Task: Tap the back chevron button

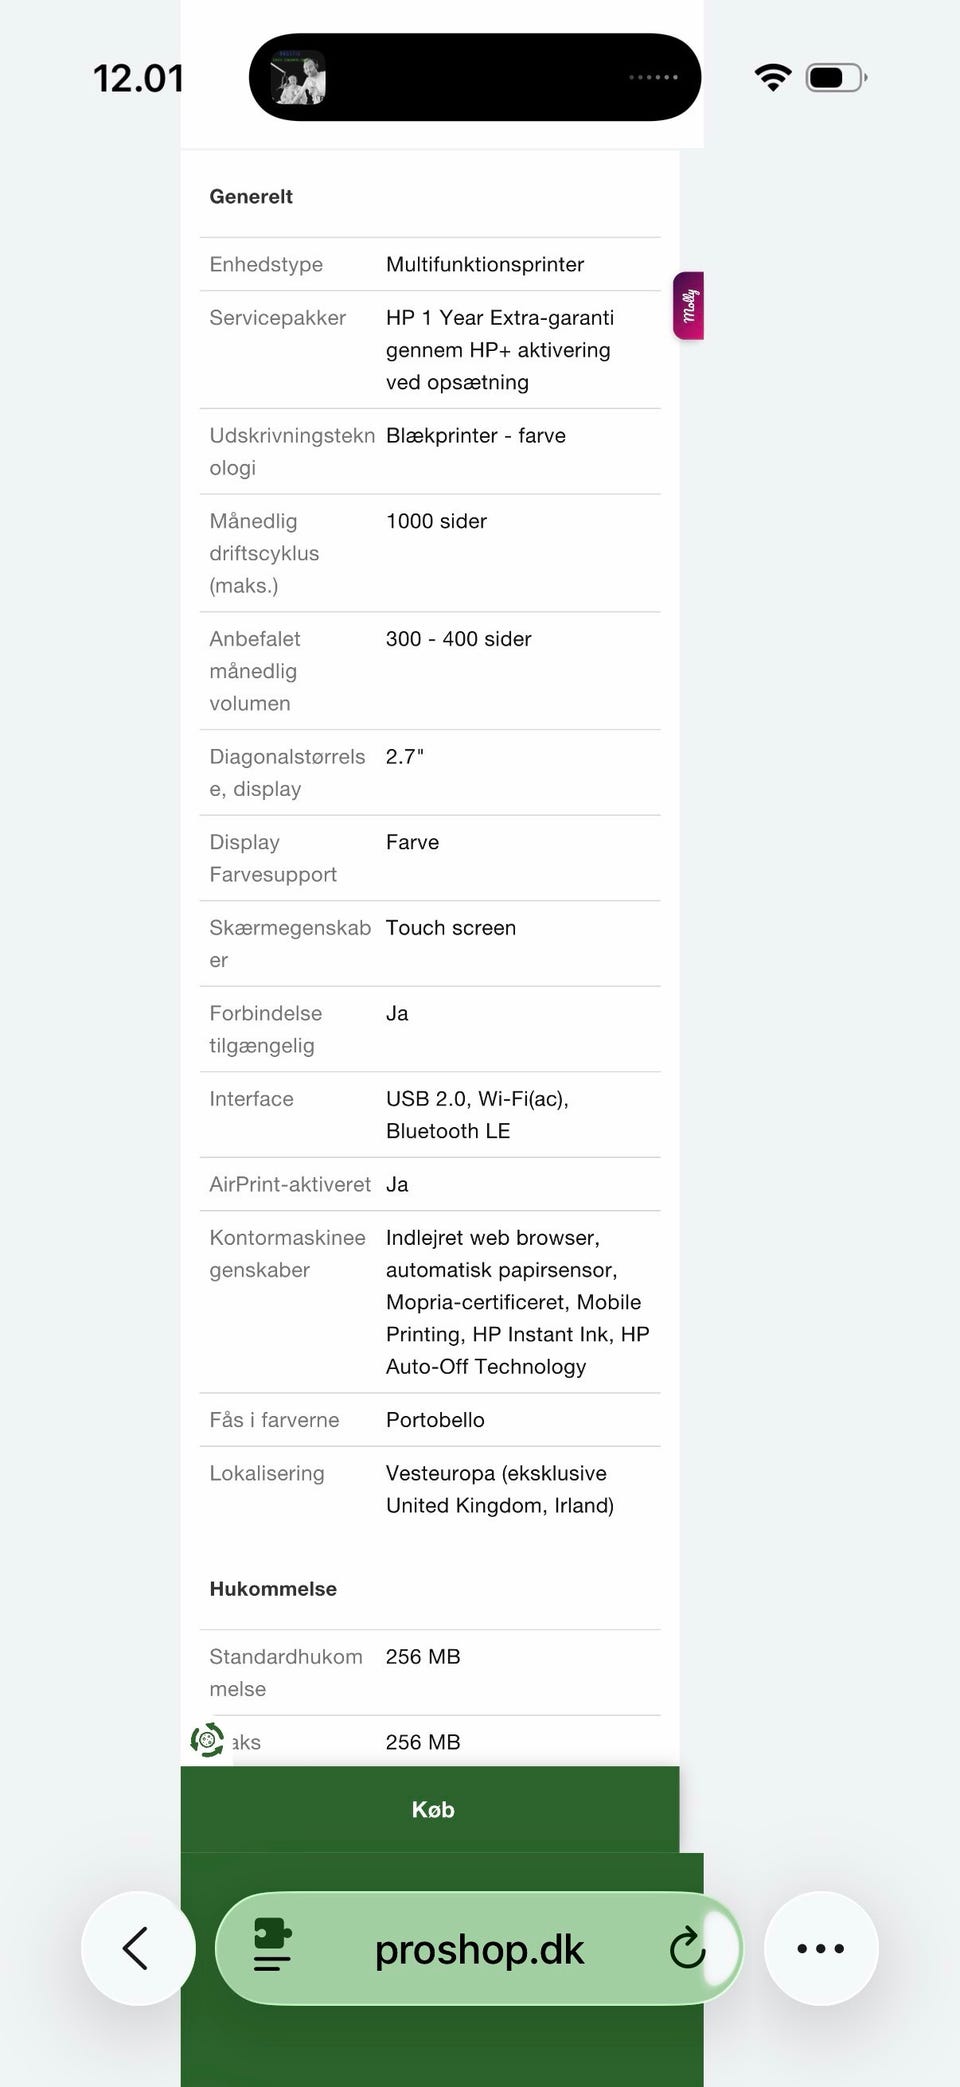Action: (x=137, y=1948)
